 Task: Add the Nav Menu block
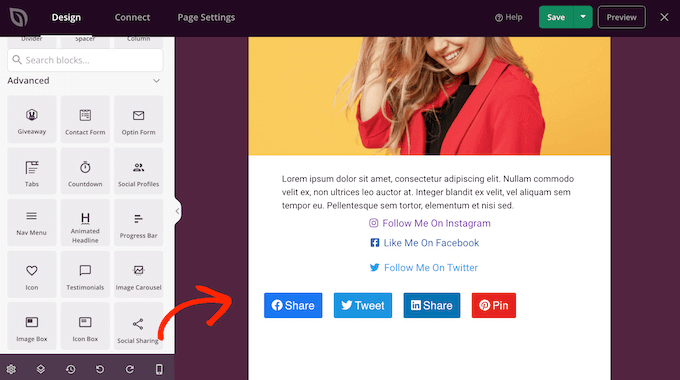coord(32,223)
